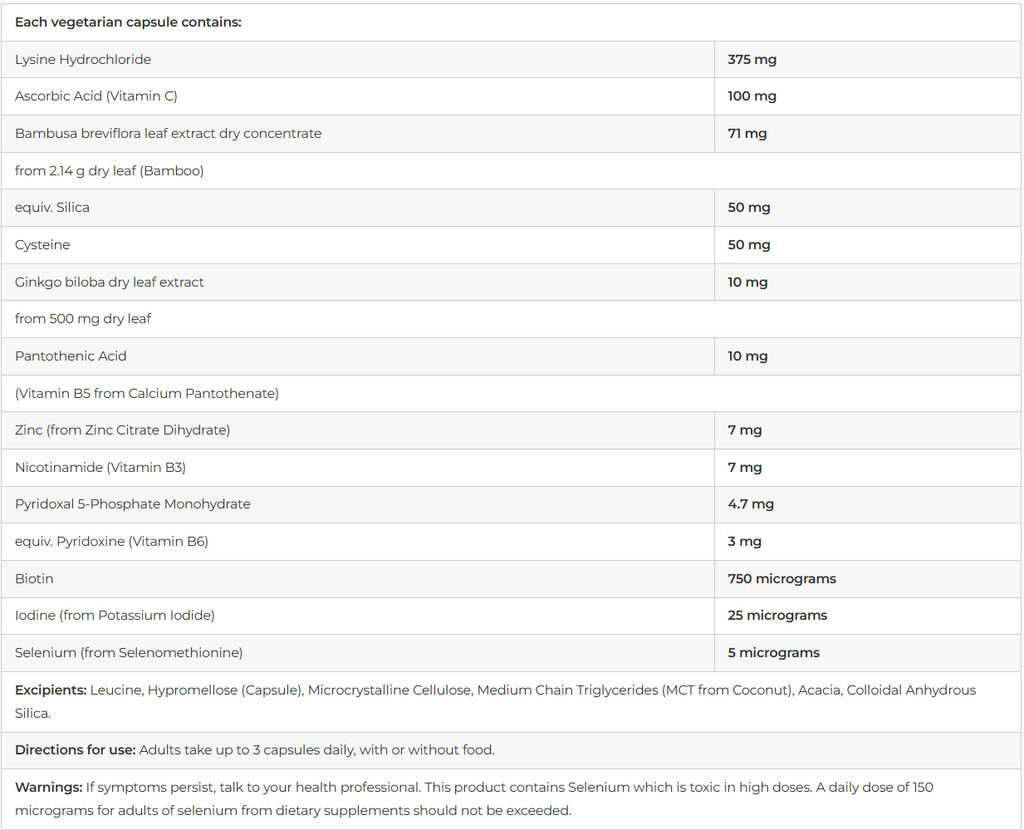The image size is (1024, 830).
Task: Click the Ascorbic Acid (Vitamin C) row label
Action: pos(96,96)
